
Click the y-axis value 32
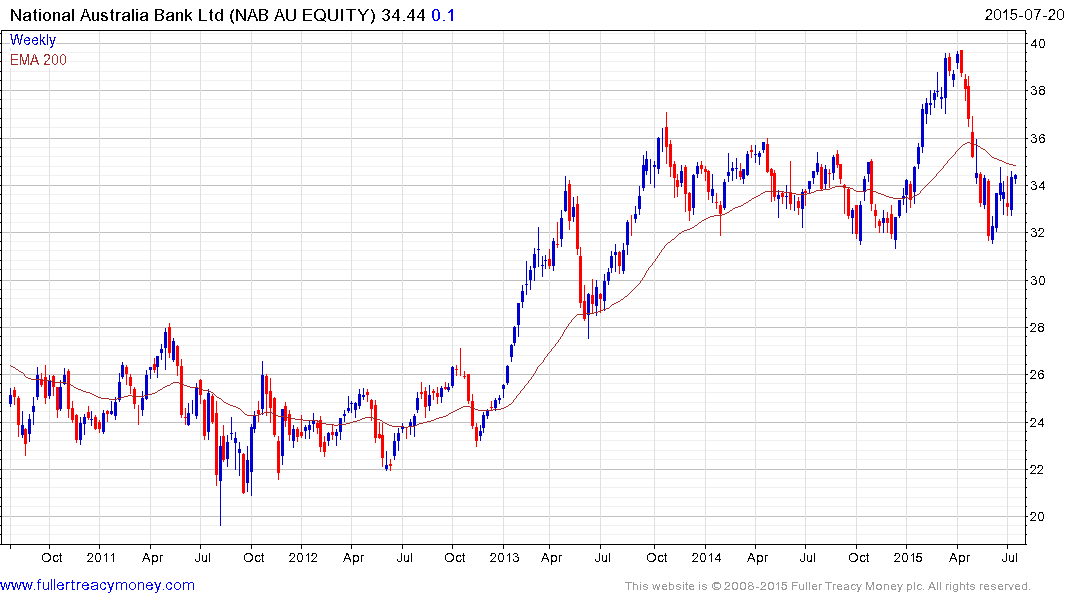(x=1037, y=233)
